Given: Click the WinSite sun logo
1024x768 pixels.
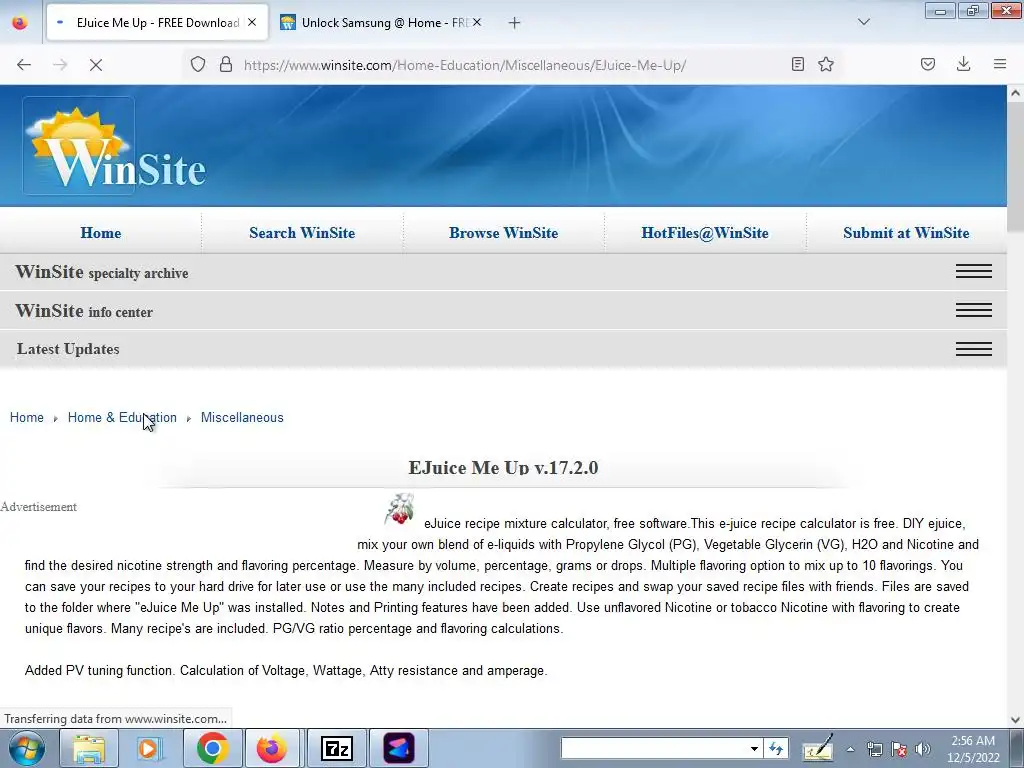Looking at the screenshot, I should click(78, 146).
